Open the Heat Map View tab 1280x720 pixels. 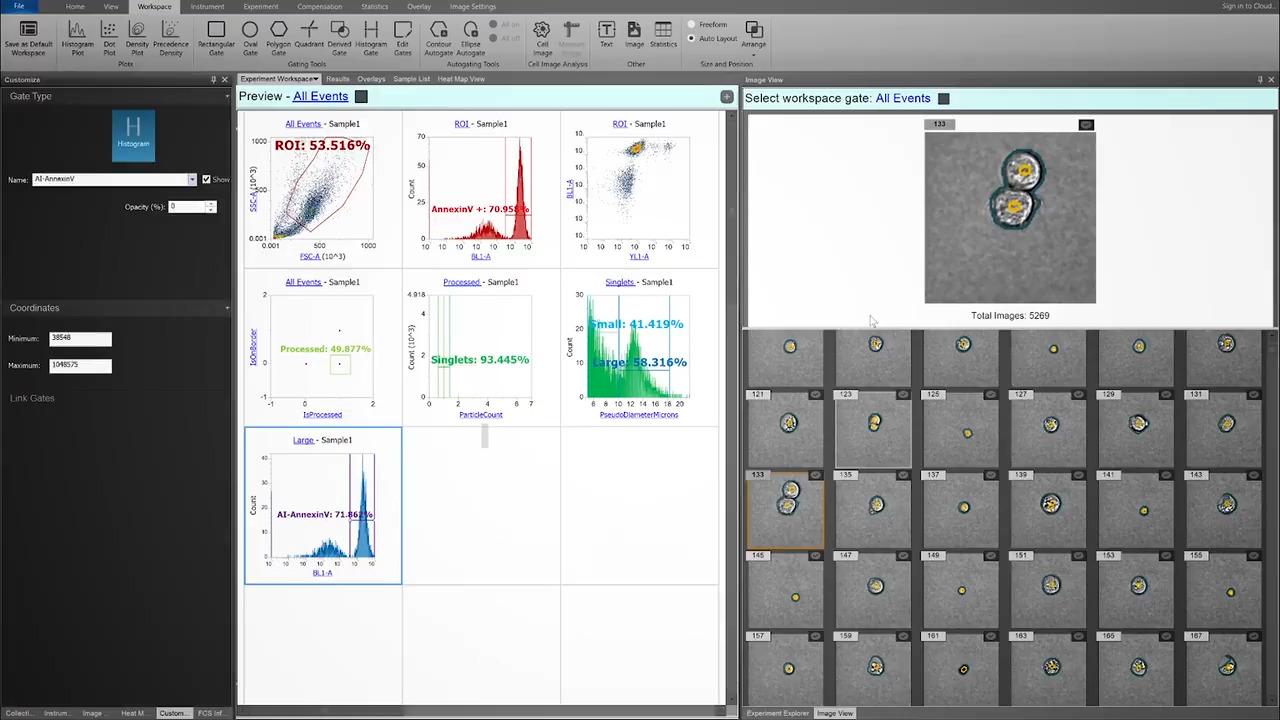click(461, 79)
